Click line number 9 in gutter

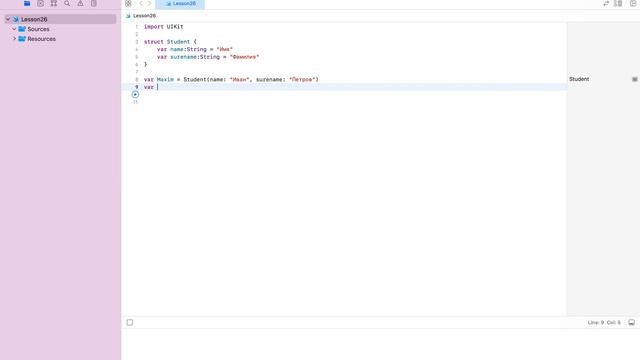tap(137, 87)
